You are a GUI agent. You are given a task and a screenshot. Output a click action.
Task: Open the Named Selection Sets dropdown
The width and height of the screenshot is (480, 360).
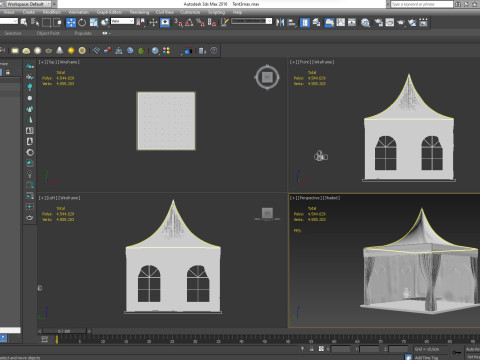pyautogui.click(x=252, y=21)
